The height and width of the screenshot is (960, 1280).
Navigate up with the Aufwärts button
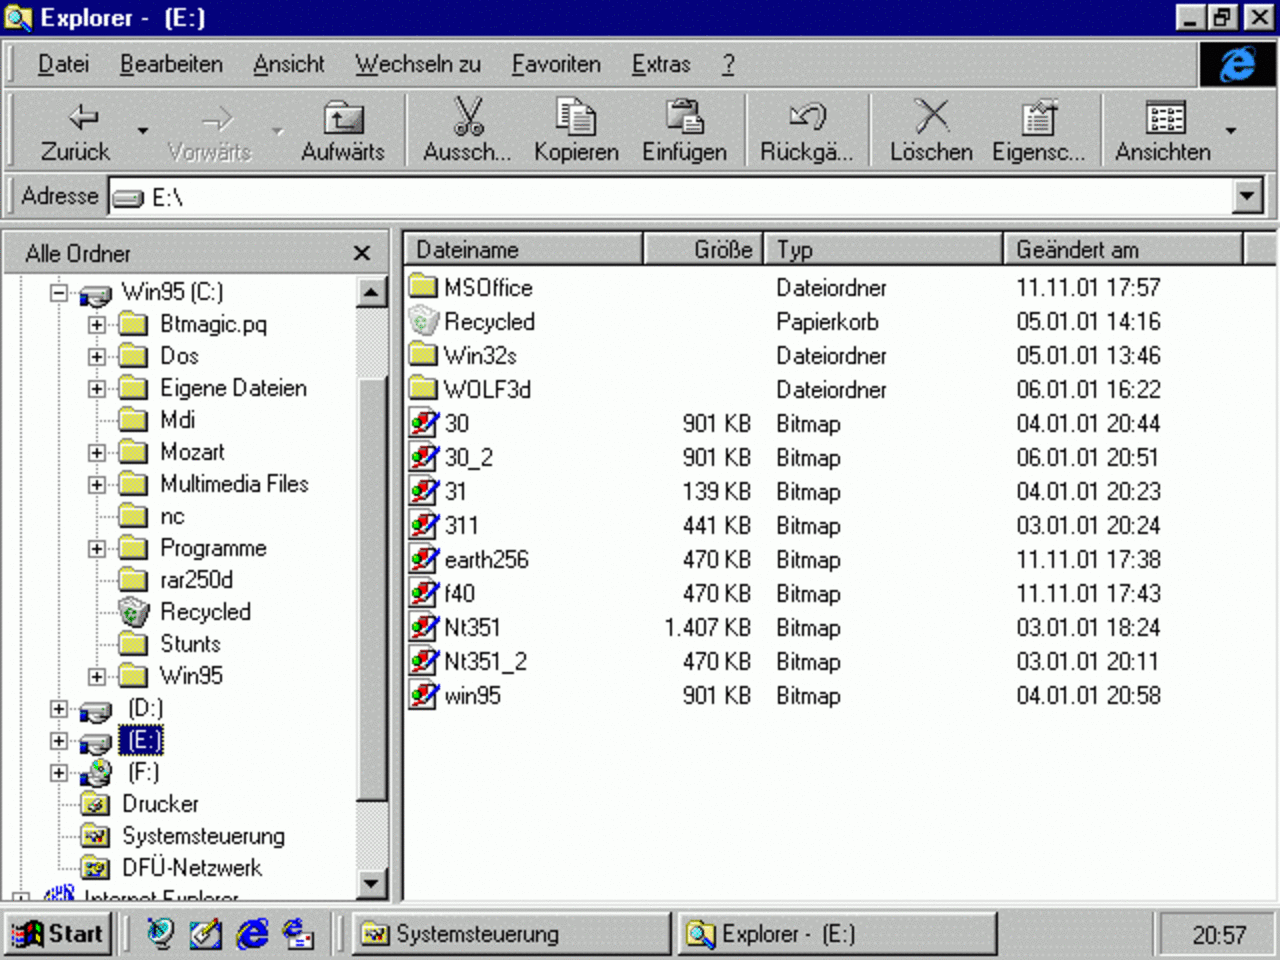(x=342, y=131)
